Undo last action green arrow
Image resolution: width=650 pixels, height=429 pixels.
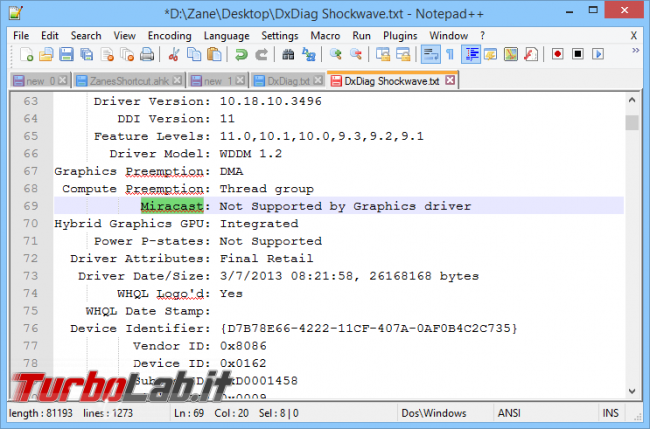click(241, 54)
